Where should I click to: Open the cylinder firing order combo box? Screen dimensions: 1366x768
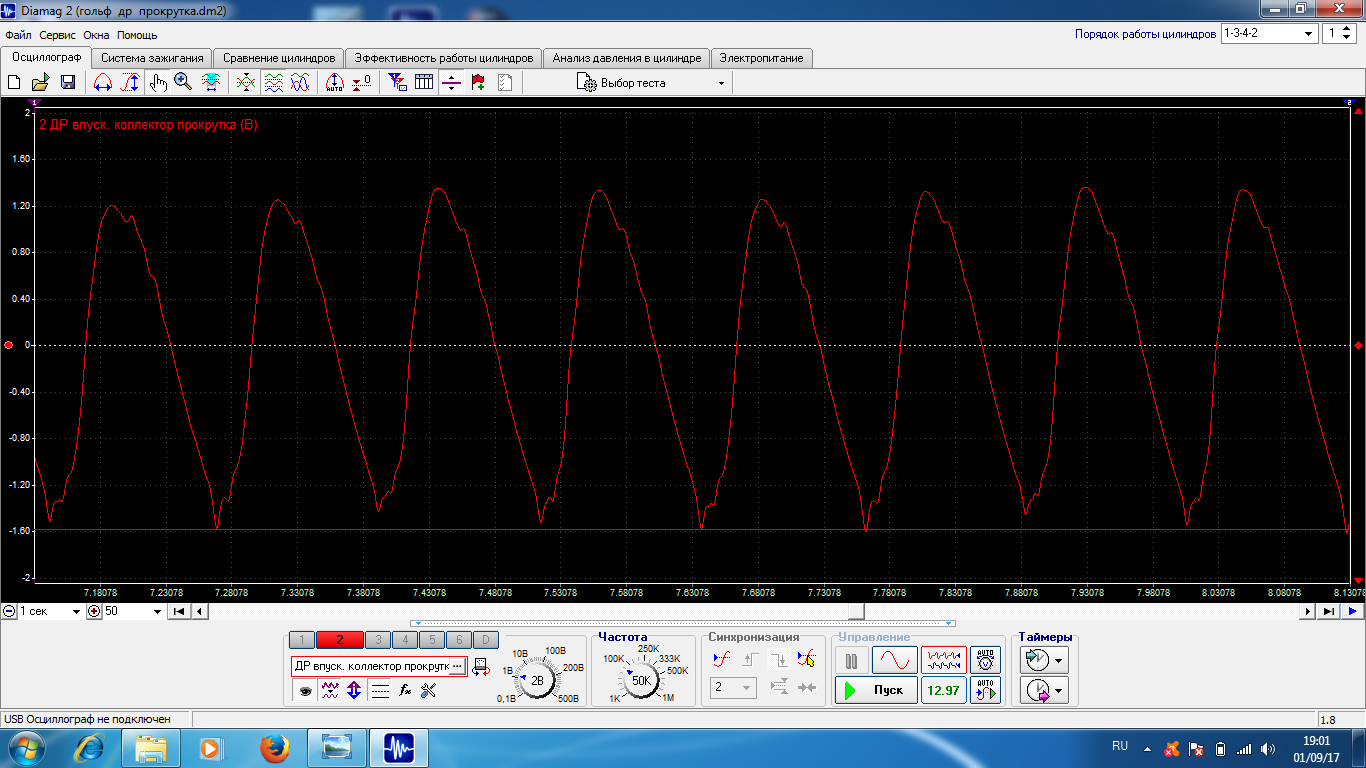[1269, 33]
